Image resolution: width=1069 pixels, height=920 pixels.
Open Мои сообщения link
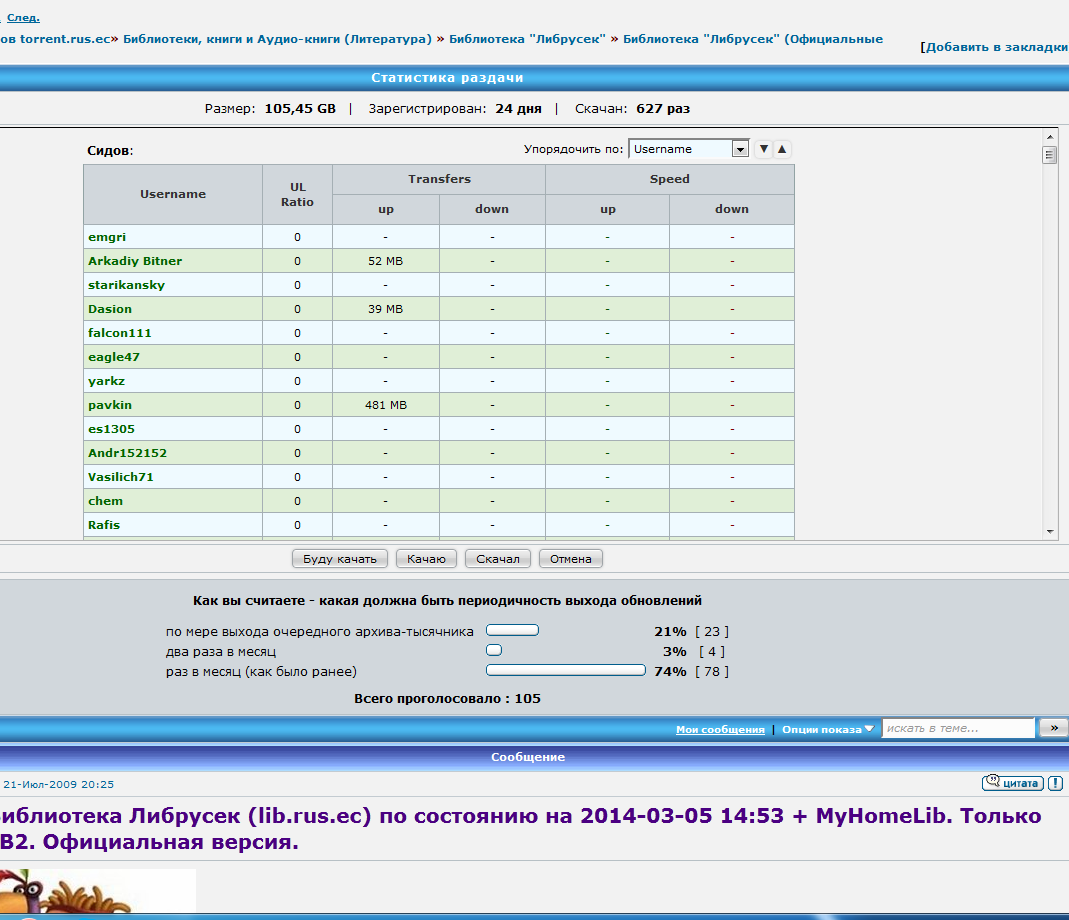click(720, 729)
